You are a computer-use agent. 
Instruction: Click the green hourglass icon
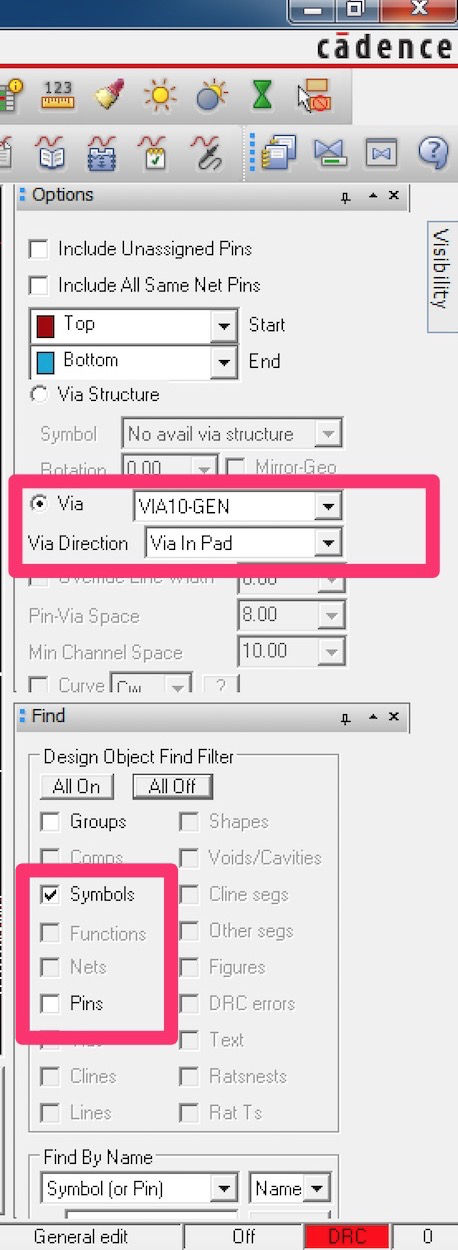(x=261, y=96)
